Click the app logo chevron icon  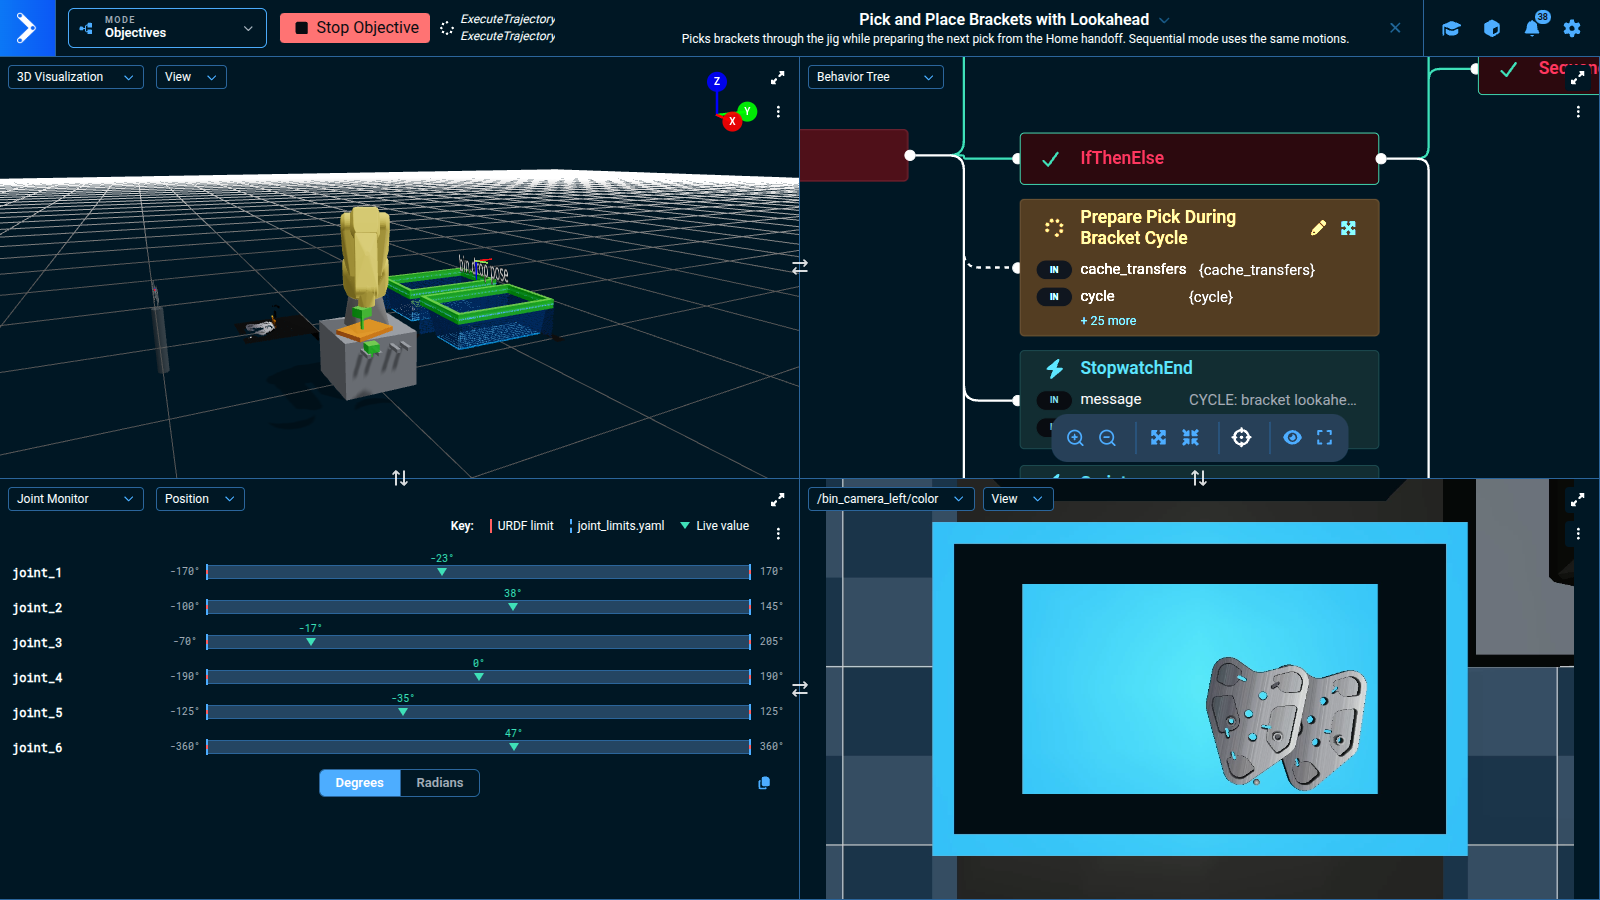click(27, 28)
